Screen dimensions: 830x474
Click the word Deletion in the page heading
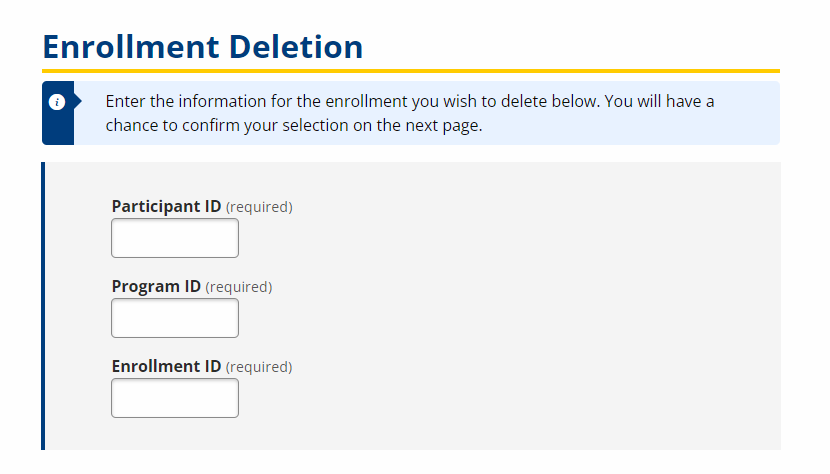295,47
